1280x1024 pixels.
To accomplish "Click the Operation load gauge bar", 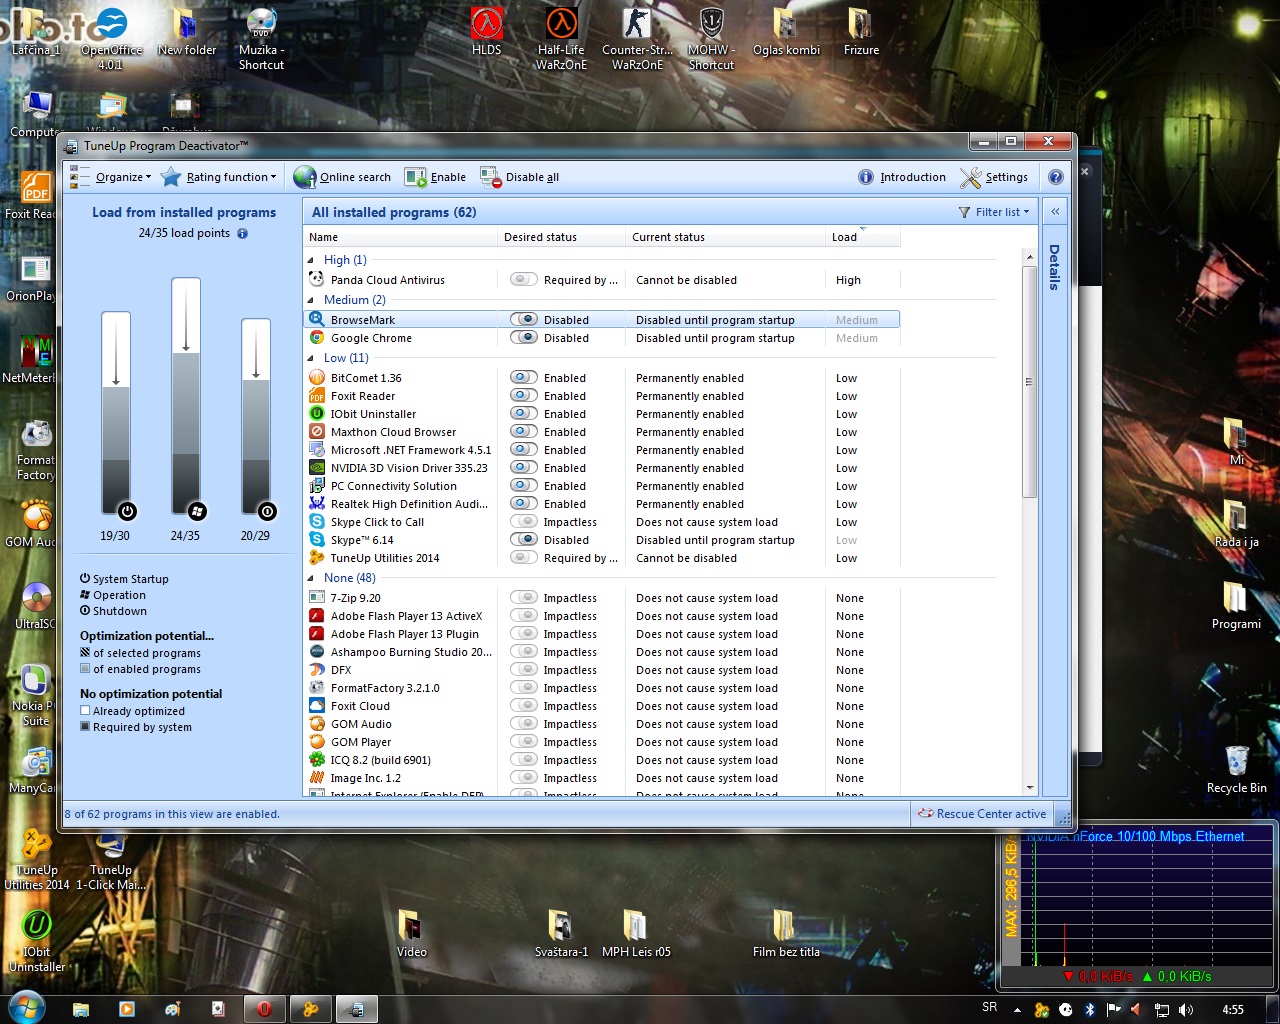I will 186,396.
